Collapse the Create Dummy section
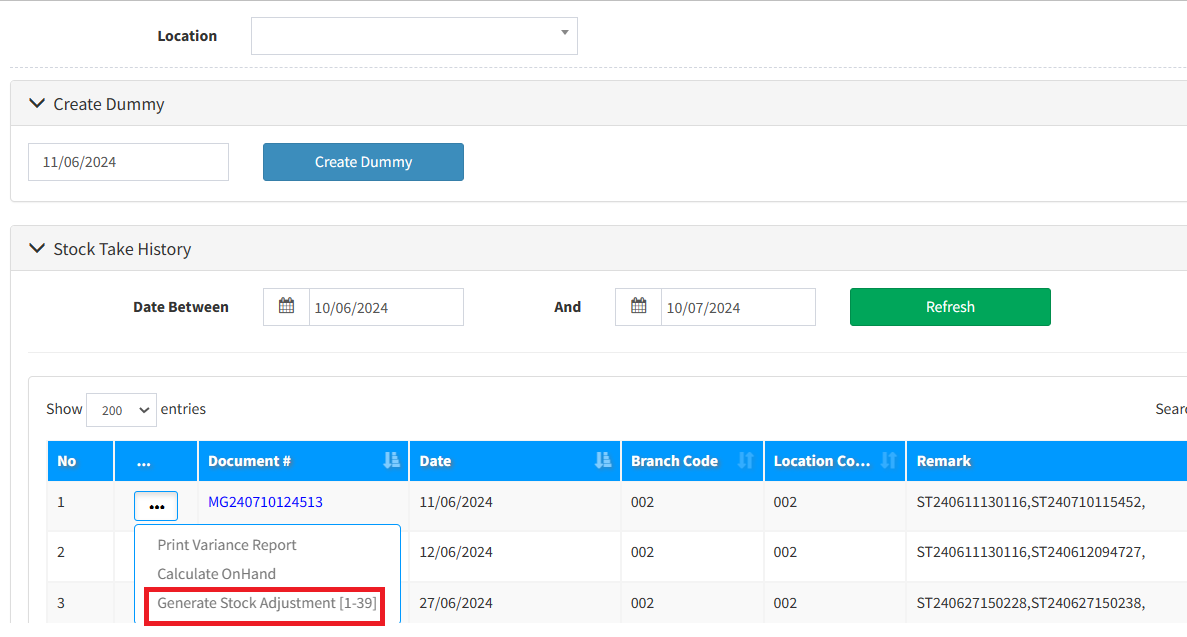The image size is (1187, 637). [38, 104]
